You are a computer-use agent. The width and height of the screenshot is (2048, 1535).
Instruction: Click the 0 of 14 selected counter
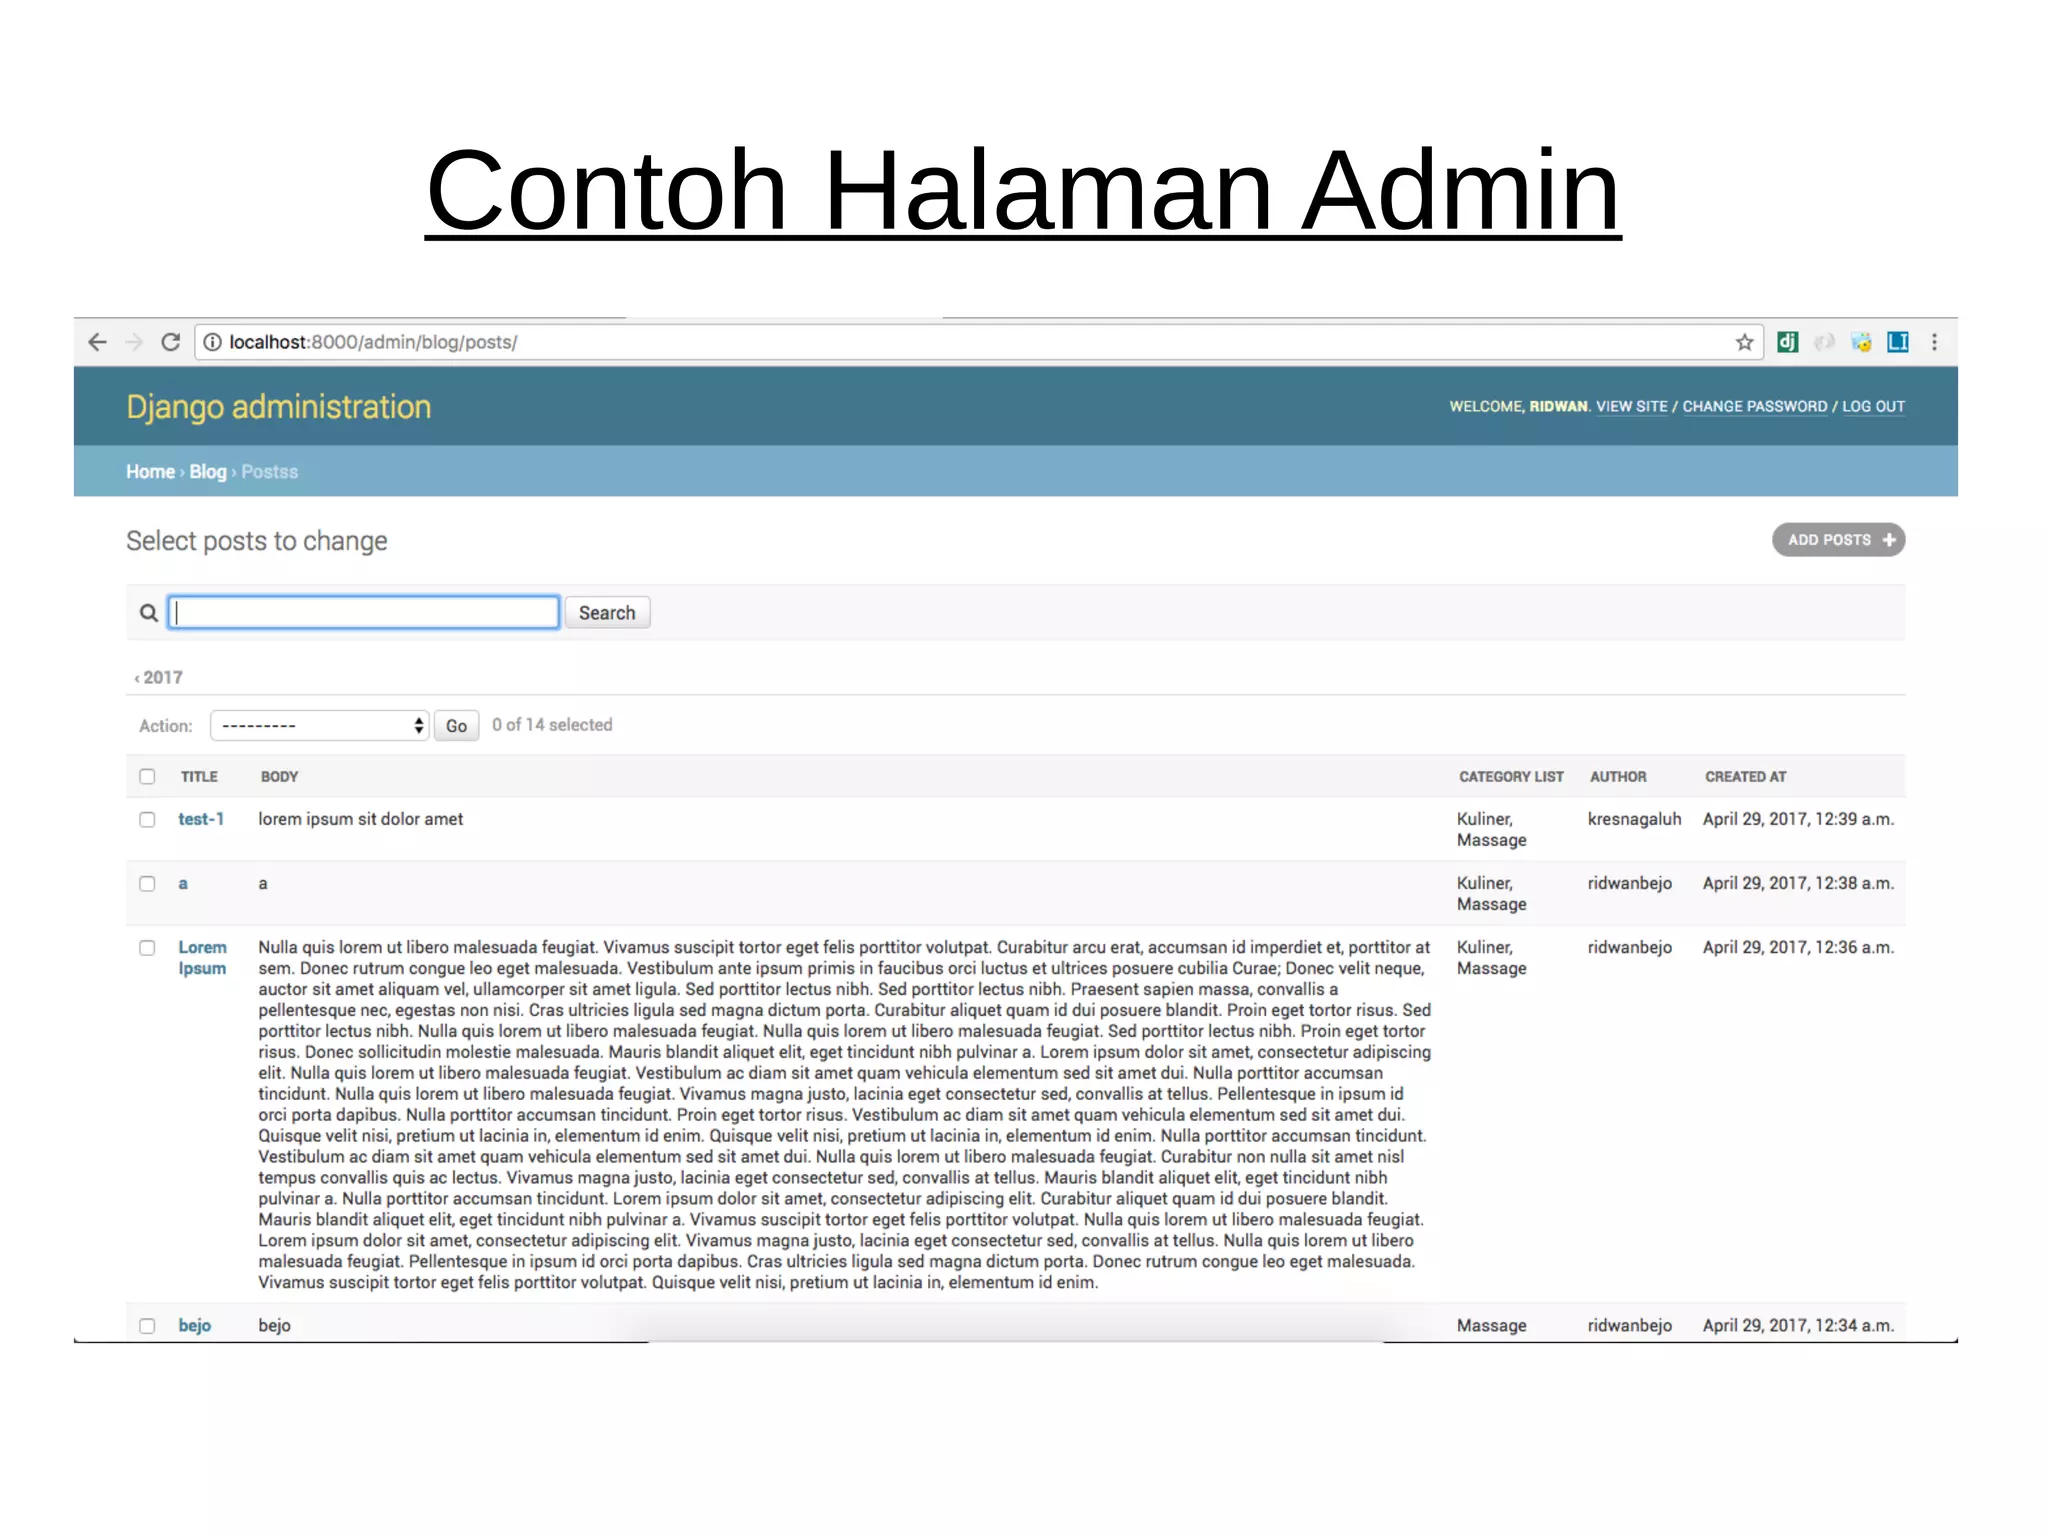552,725
